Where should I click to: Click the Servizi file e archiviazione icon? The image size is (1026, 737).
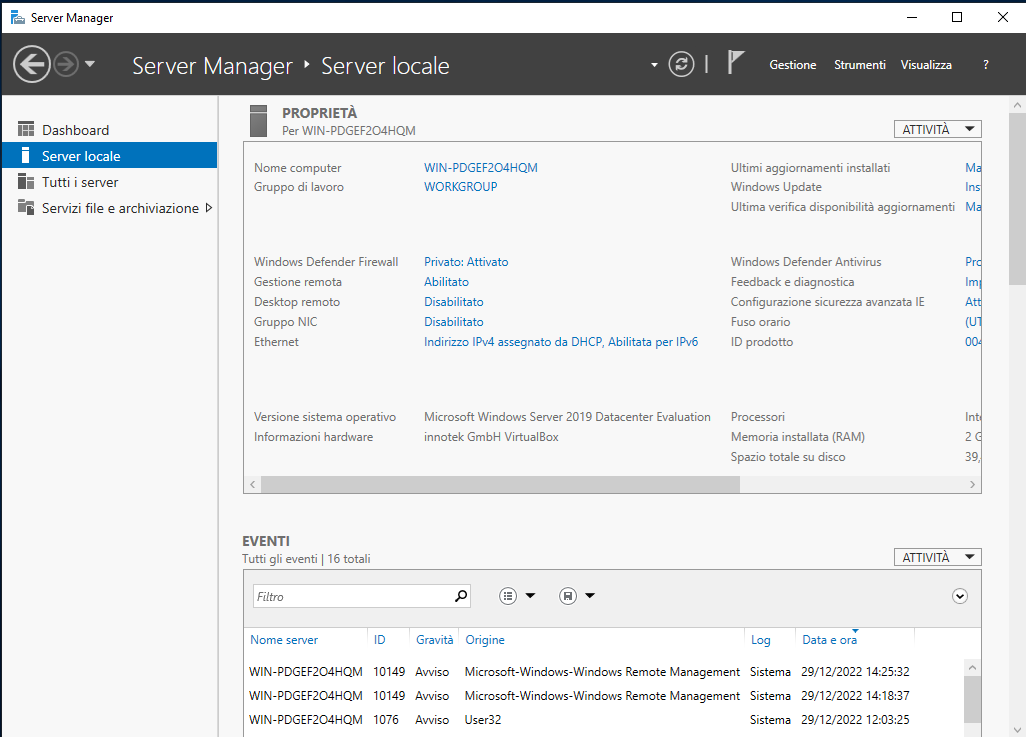click(x=26, y=207)
